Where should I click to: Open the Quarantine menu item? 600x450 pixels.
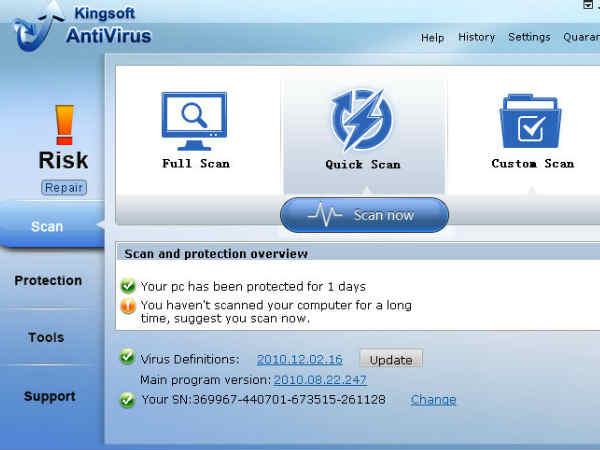[x=581, y=37]
